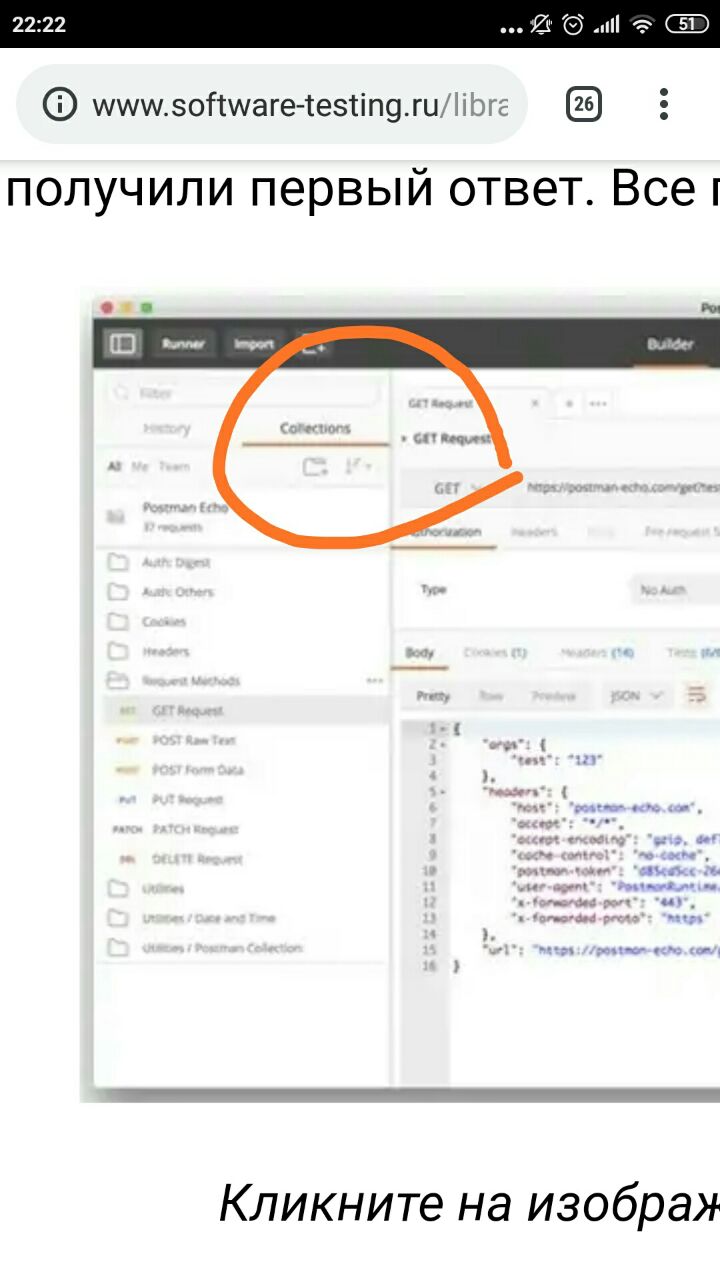
Task: Toggle Postman sidebar with the panel icon
Action: (x=123, y=343)
